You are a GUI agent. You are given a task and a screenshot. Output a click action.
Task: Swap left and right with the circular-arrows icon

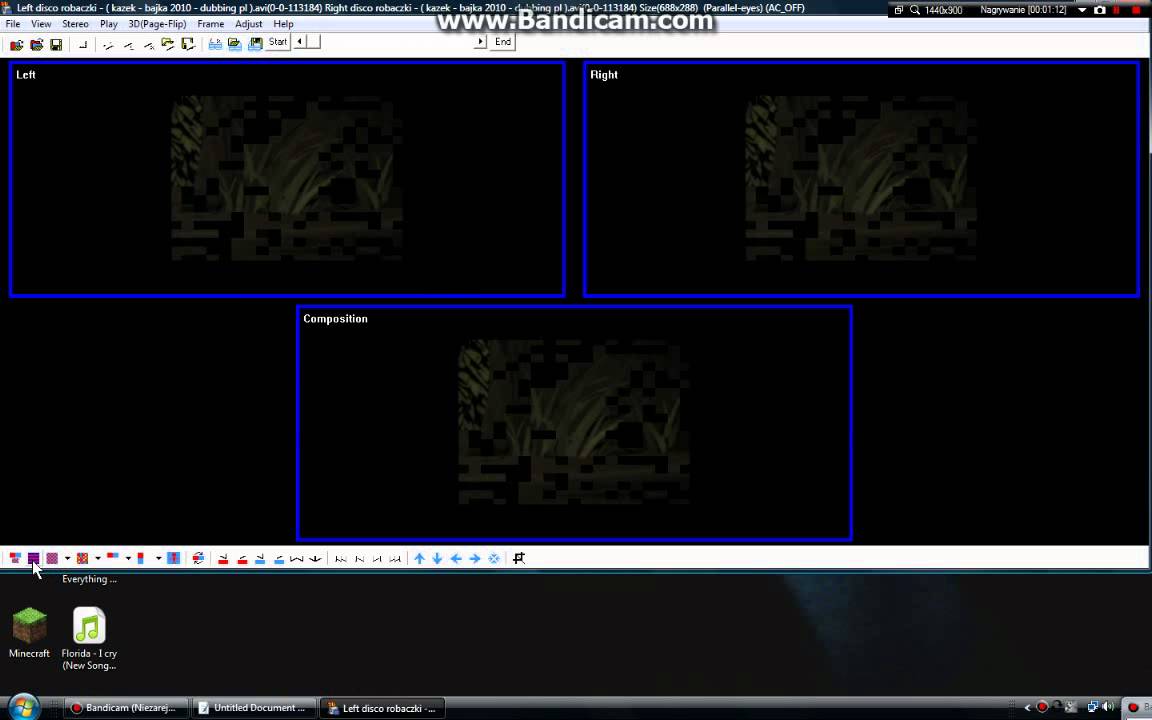point(198,558)
